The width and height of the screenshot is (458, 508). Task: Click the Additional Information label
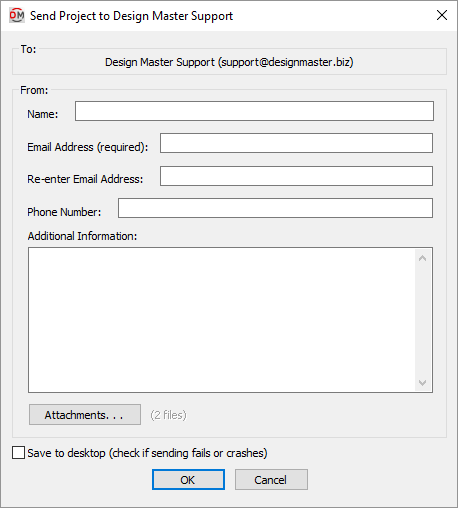82,236
